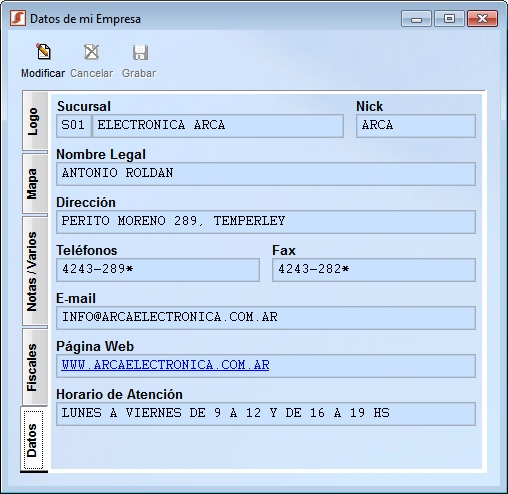Click the Dirección label
The image size is (508, 494).
(x=86, y=203)
